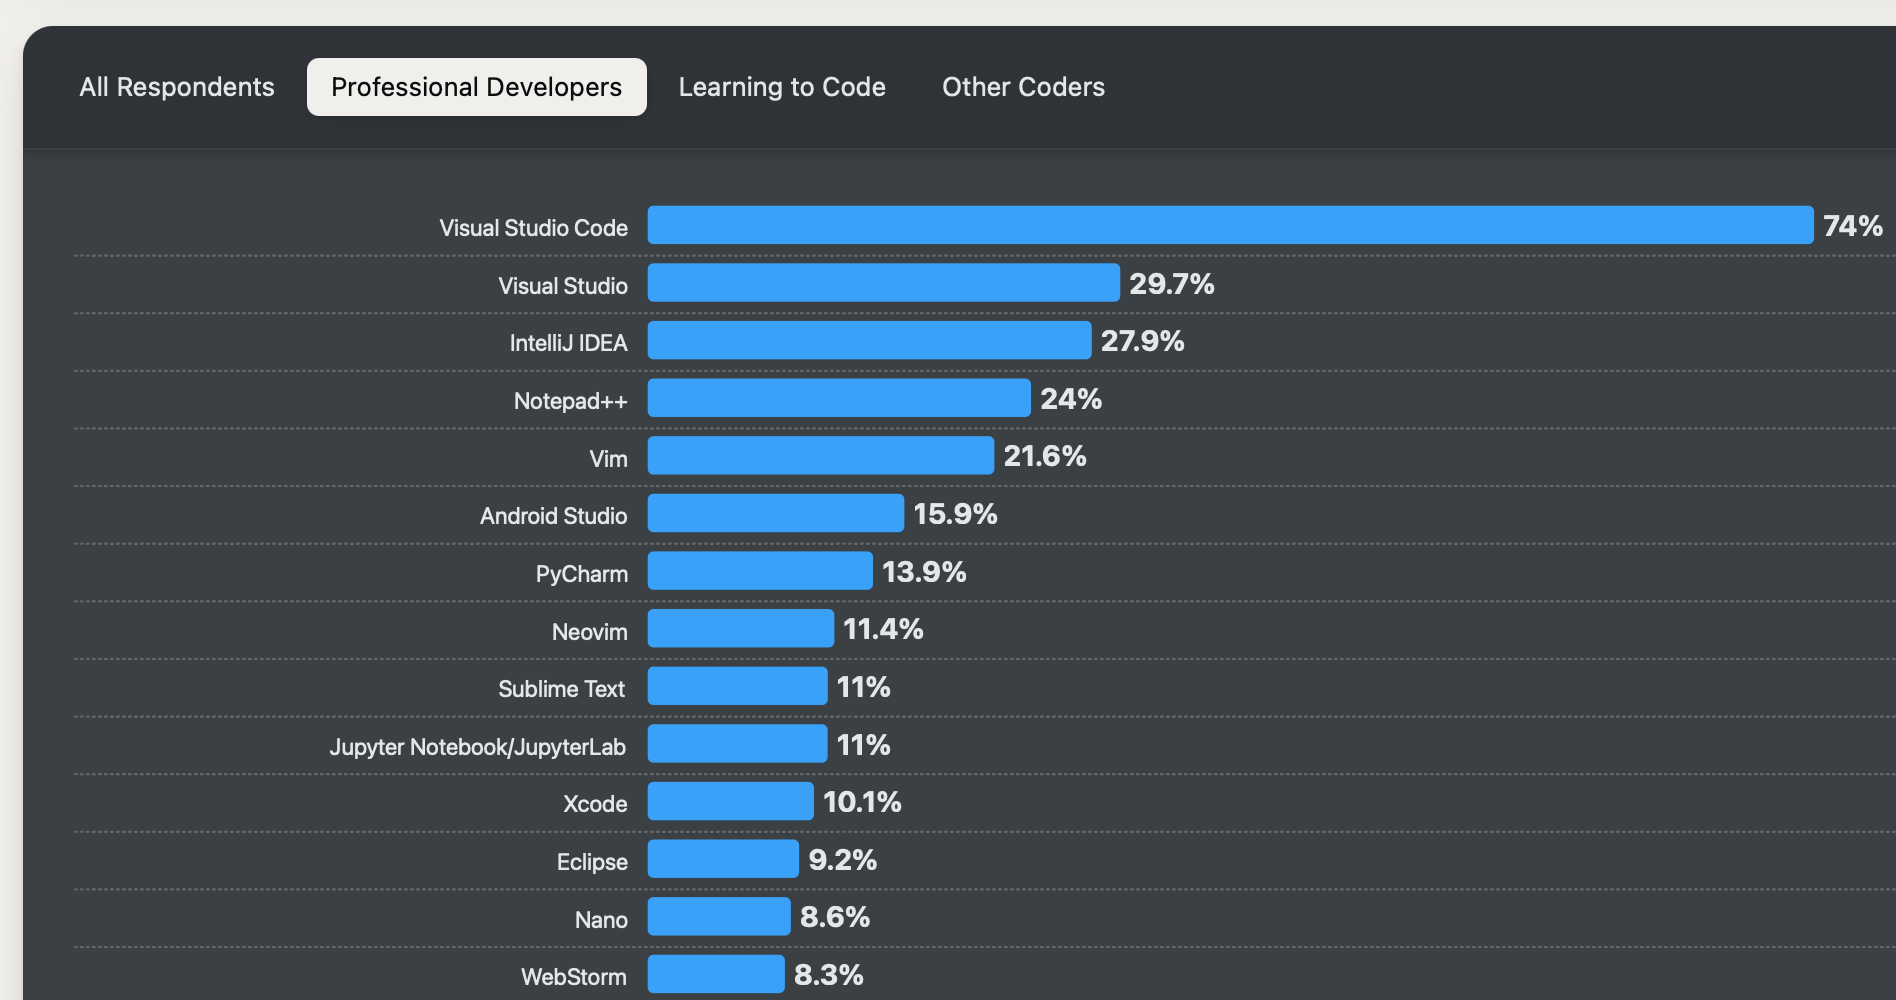1896x1000 pixels.
Task: Click the 'Android Studio' label
Action: point(554,516)
